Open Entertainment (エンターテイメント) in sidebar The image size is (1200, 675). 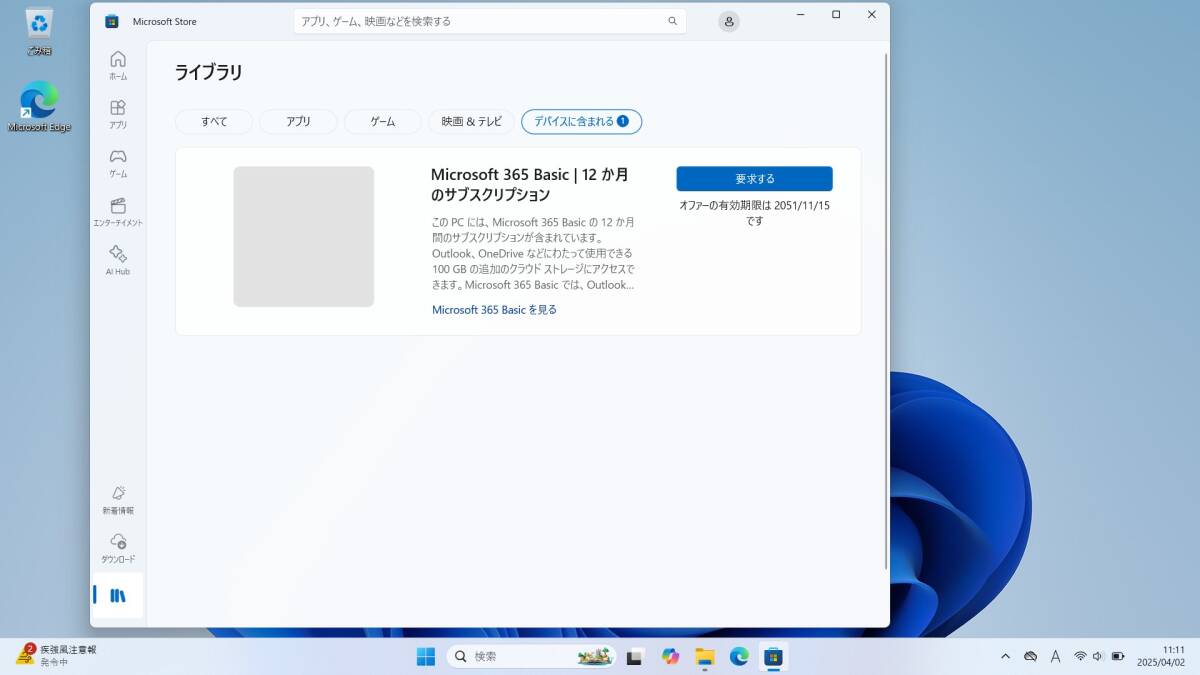pos(118,212)
